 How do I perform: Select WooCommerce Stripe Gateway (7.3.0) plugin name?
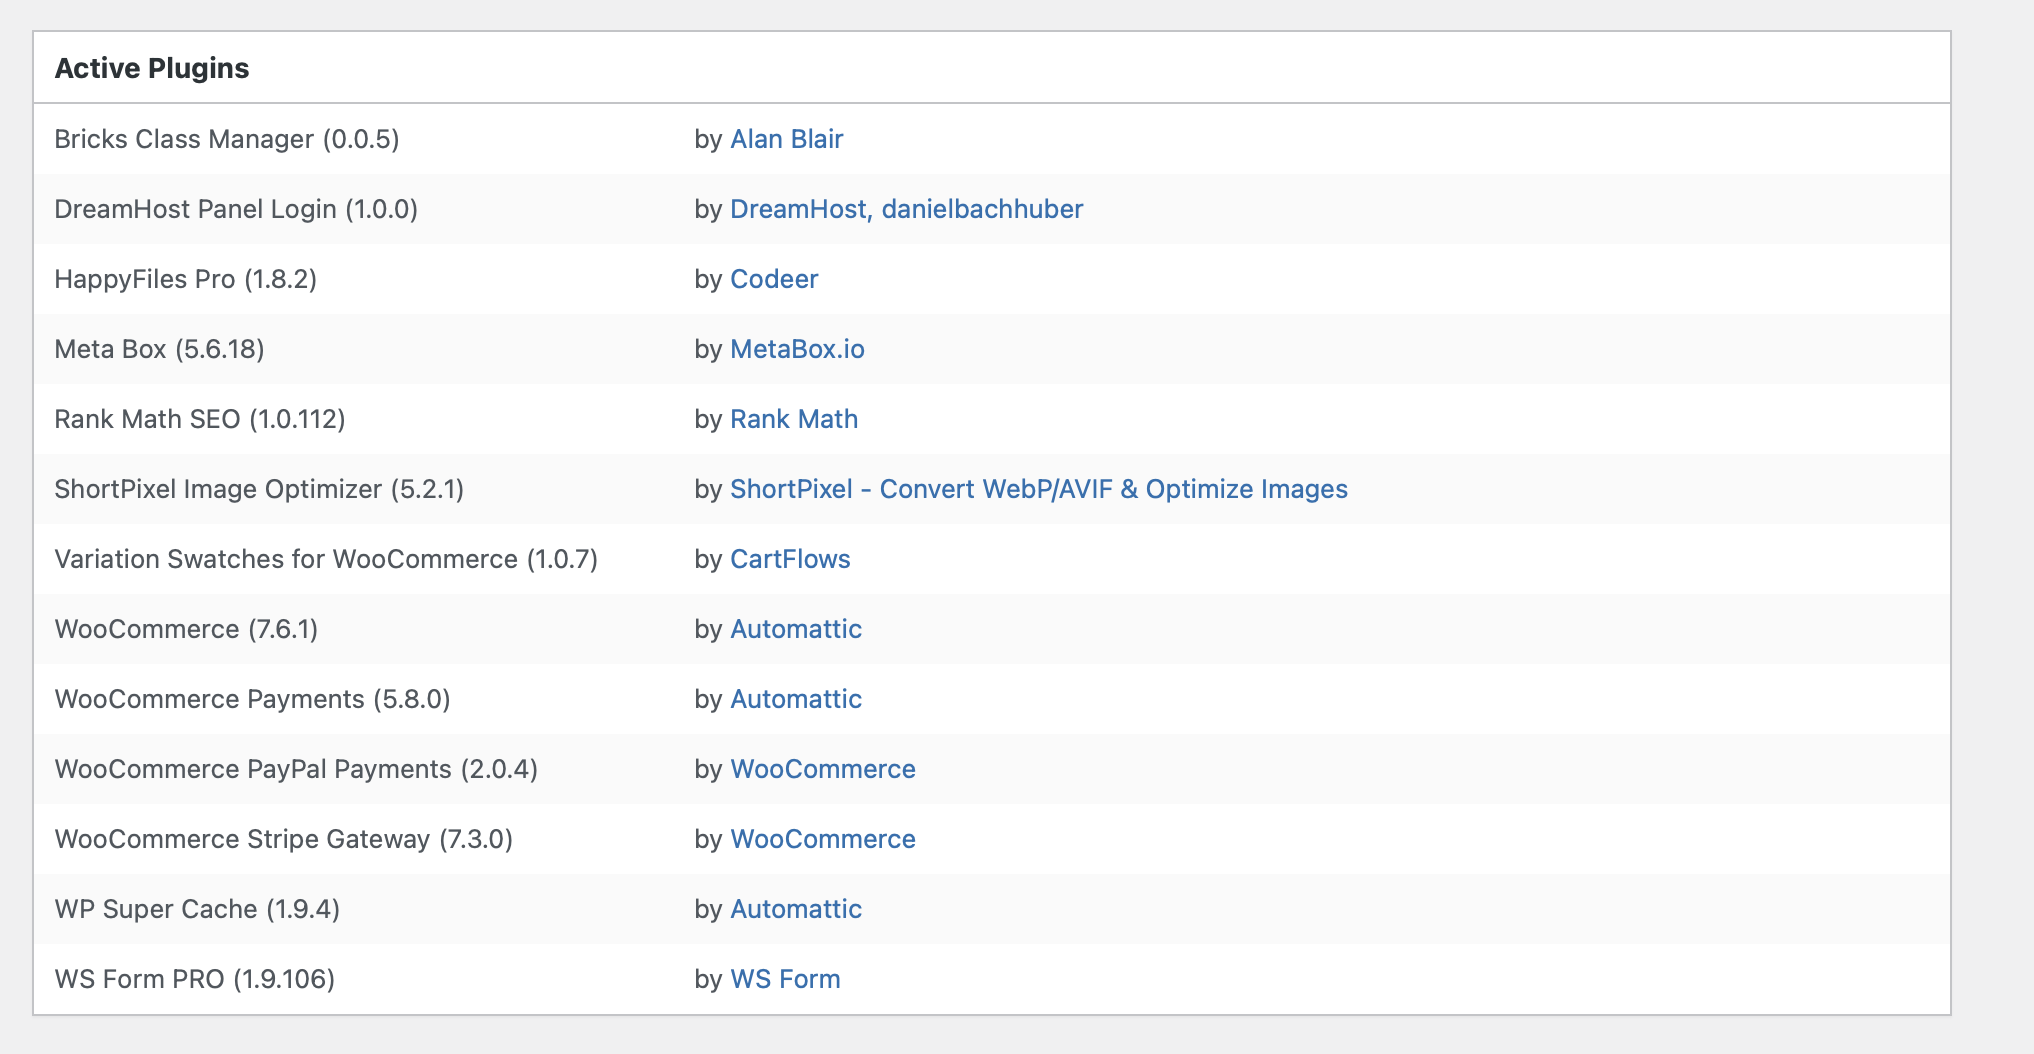click(x=284, y=839)
